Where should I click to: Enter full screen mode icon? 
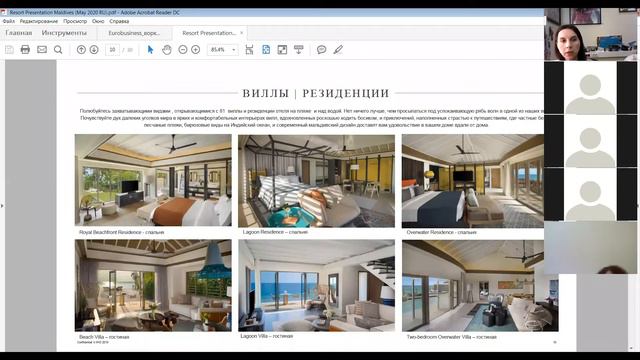click(282, 50)
